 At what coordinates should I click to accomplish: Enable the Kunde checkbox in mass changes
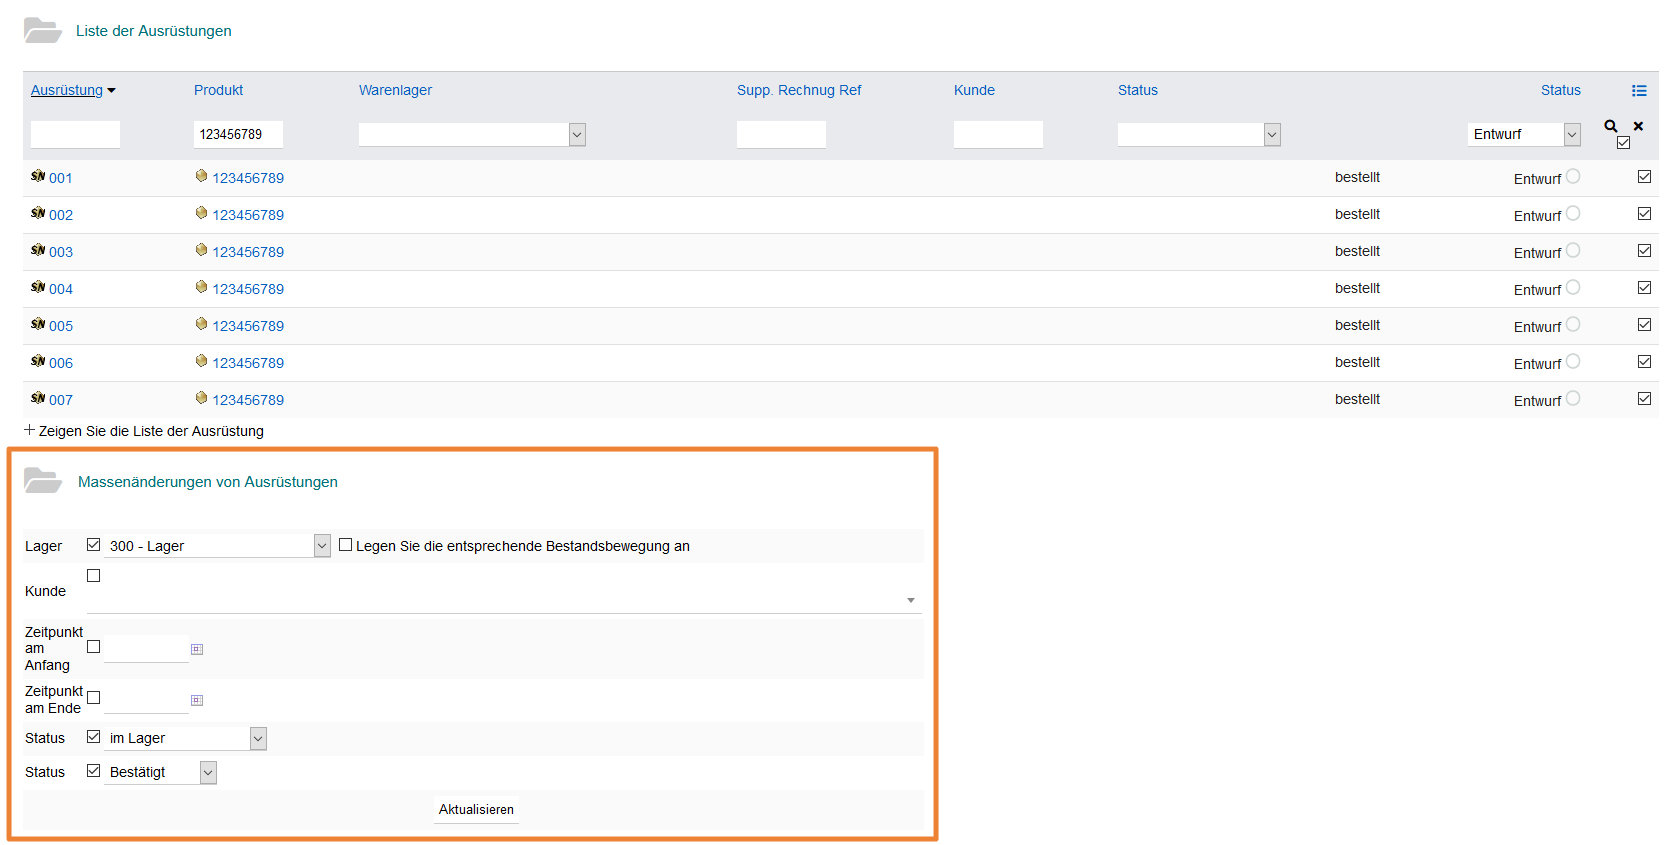coord(94,576)
